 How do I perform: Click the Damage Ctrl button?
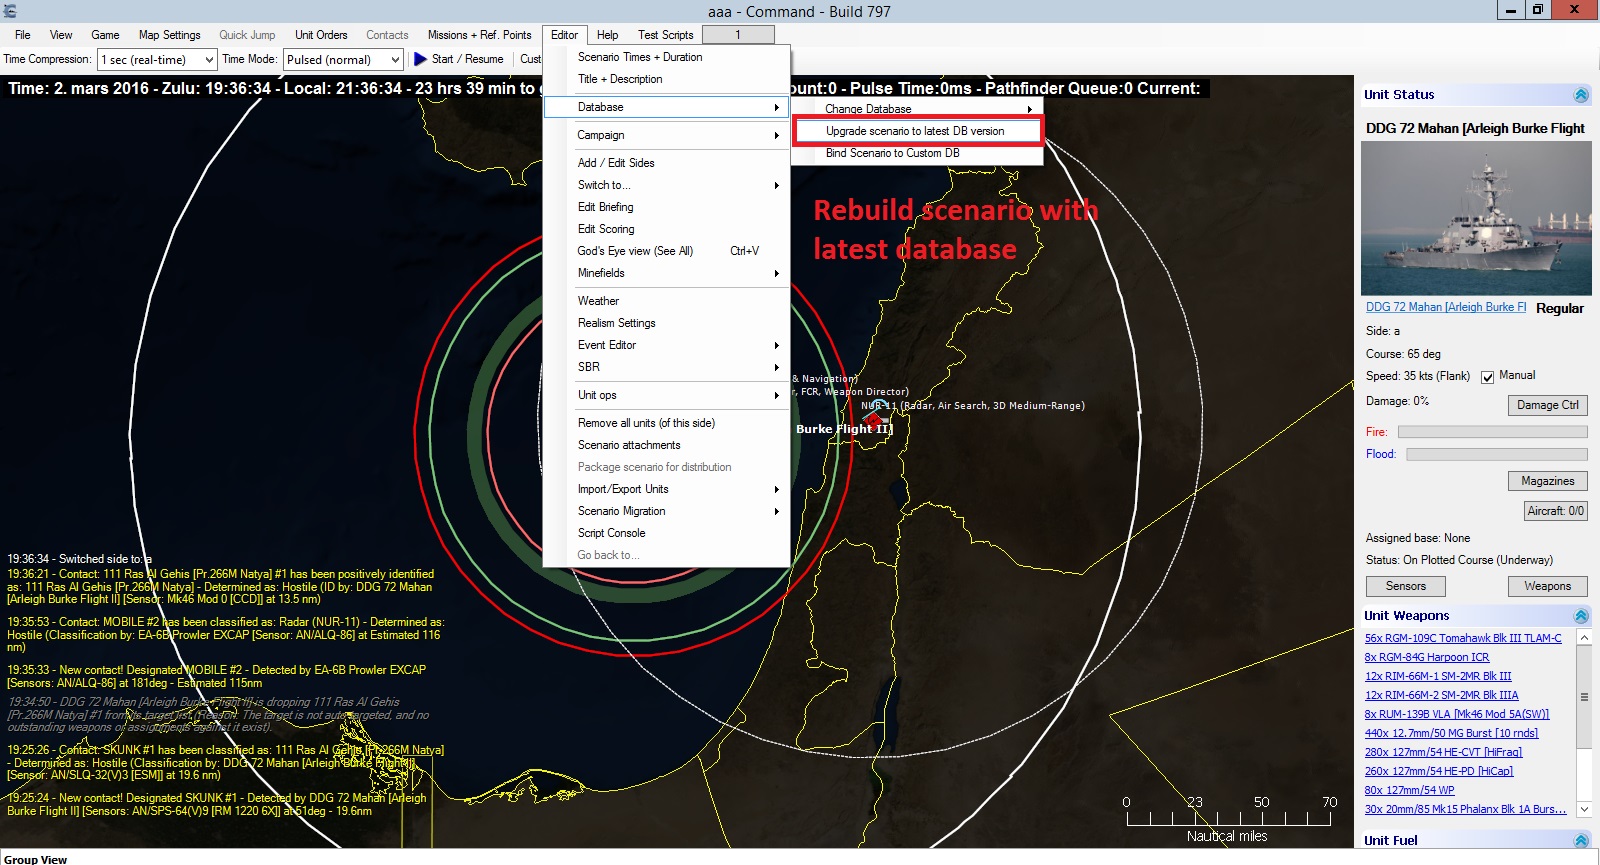pyautogui.click(x=1547, y=405)
